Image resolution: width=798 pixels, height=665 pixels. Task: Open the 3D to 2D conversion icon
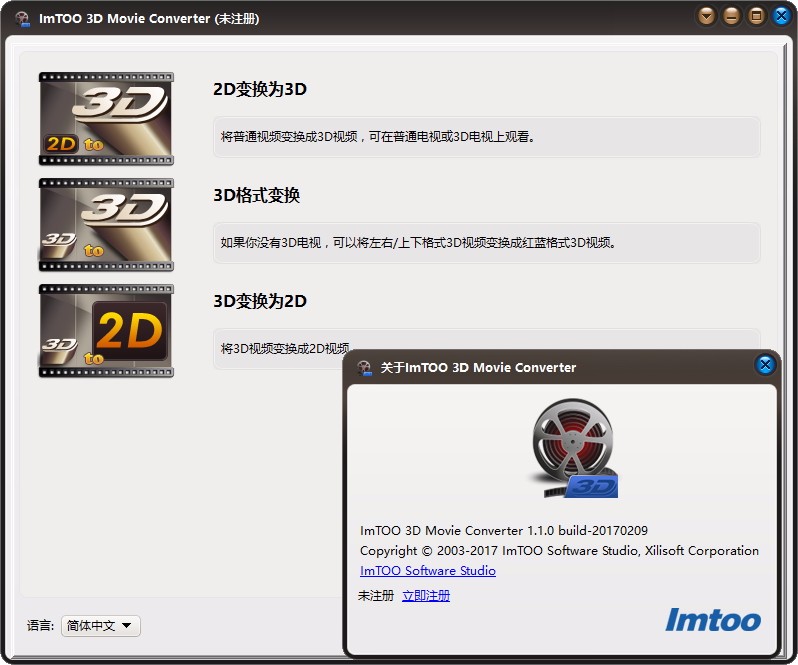[106, 331]
